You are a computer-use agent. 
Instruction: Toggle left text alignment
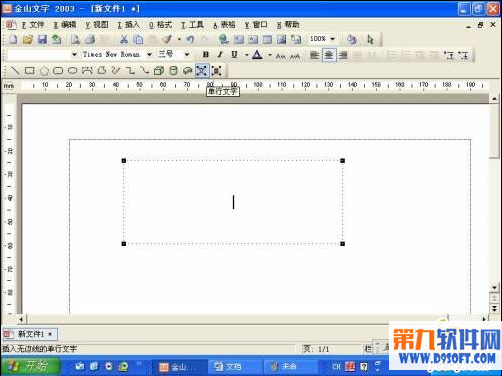(314, 55)
